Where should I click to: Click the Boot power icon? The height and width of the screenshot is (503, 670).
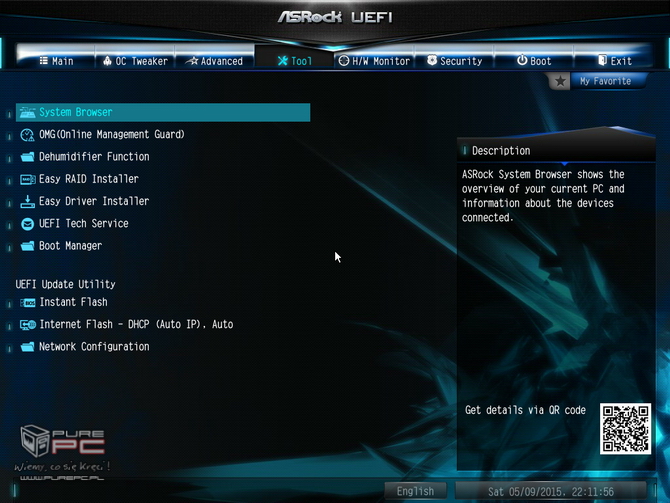(x=522, y=60)
